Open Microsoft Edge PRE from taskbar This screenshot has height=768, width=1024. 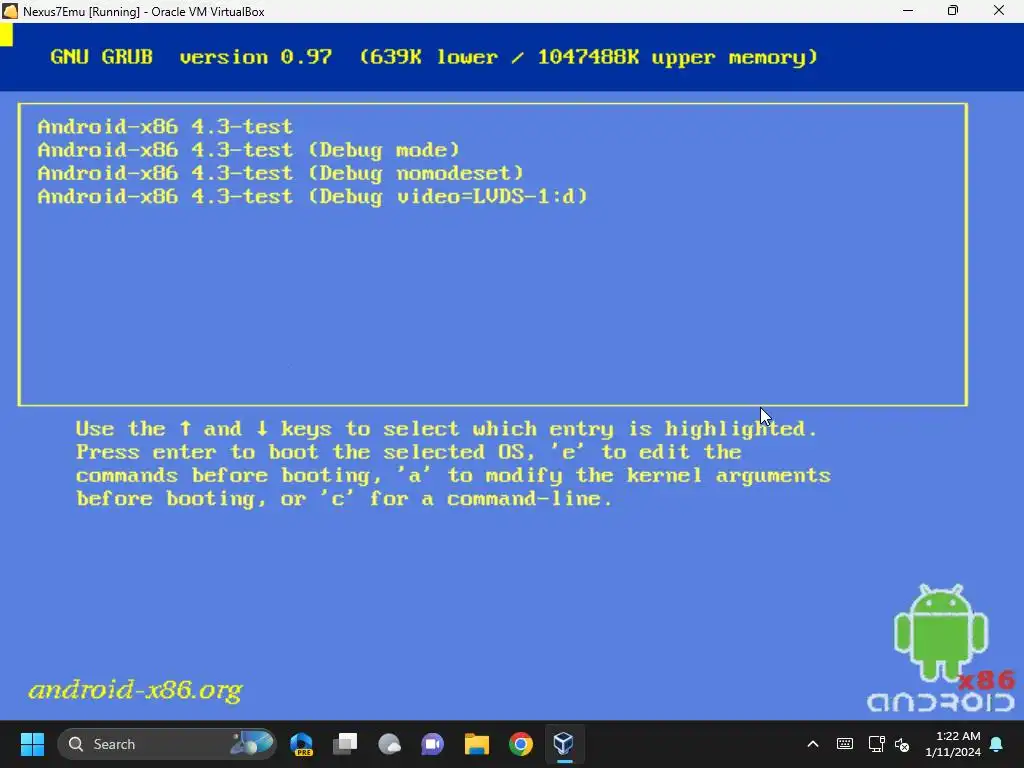[x=302, y=744]
